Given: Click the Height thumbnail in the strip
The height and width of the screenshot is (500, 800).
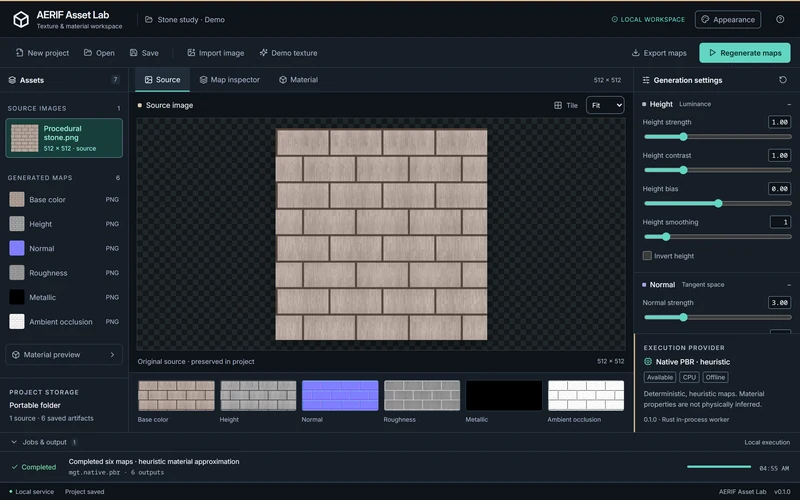Looking at the screenshot, I should 258,395.
